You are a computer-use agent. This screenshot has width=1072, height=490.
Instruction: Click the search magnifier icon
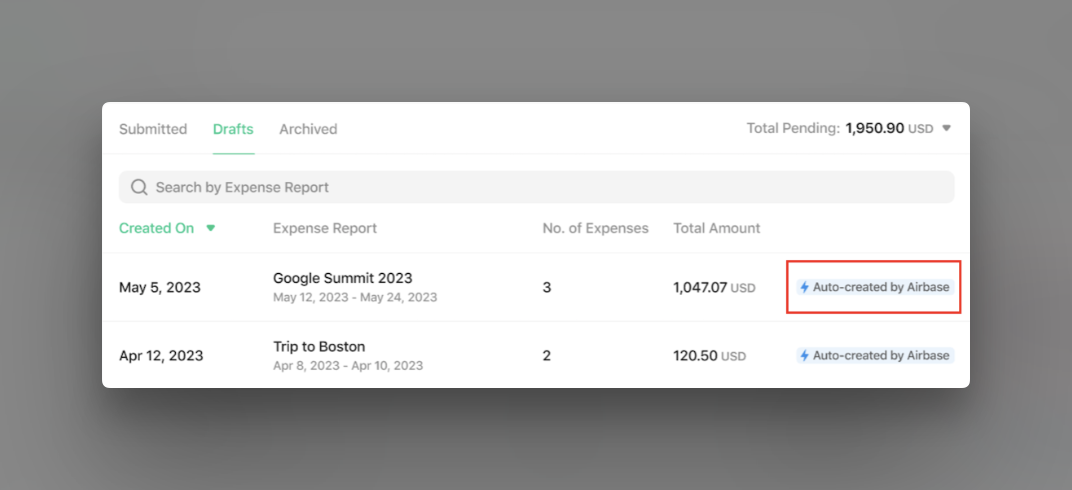point(139,187)
